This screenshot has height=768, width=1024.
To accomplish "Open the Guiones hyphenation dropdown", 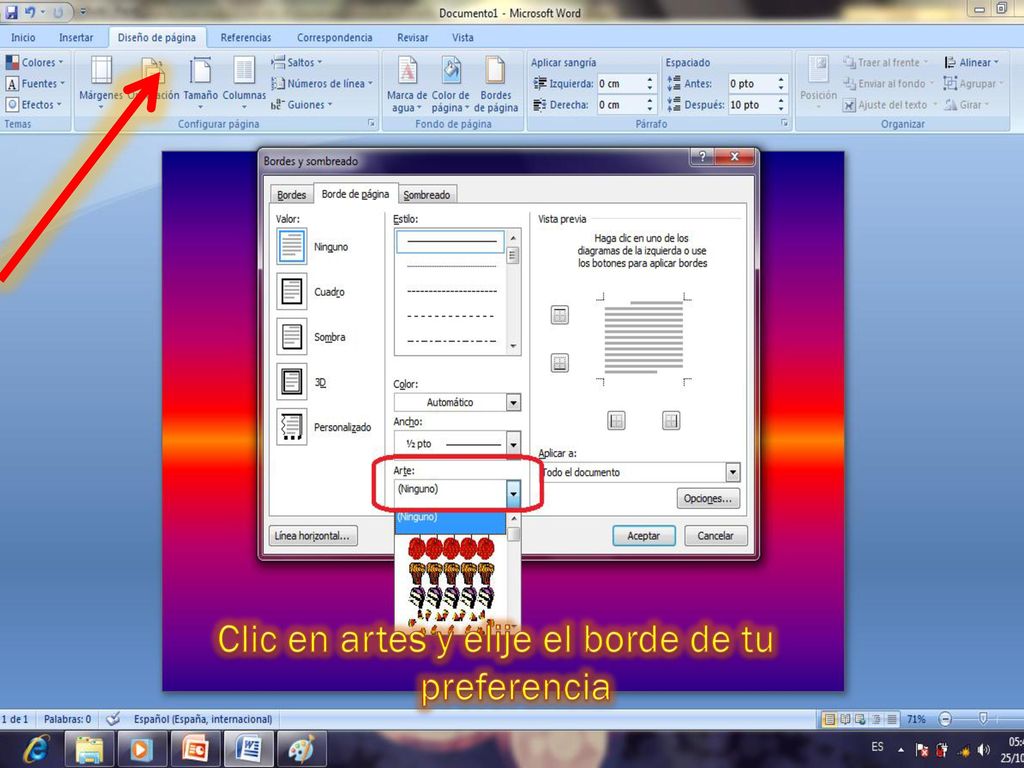I will click(x=302, y=104).
